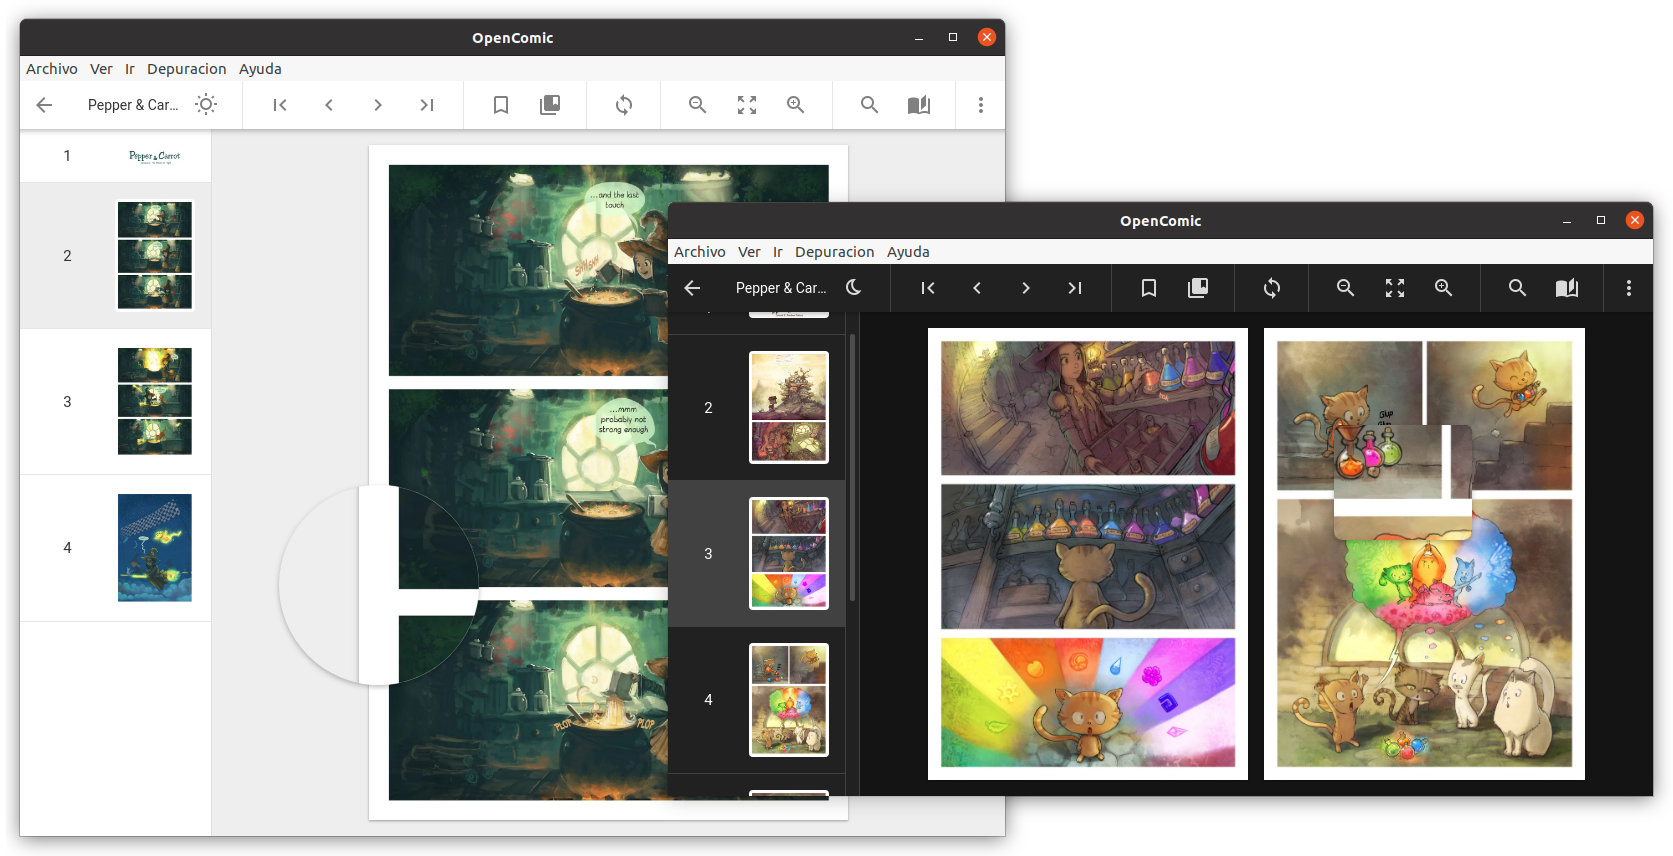Zoom in within the light window
Screen dimensions: 1673x856
[796, 105]
